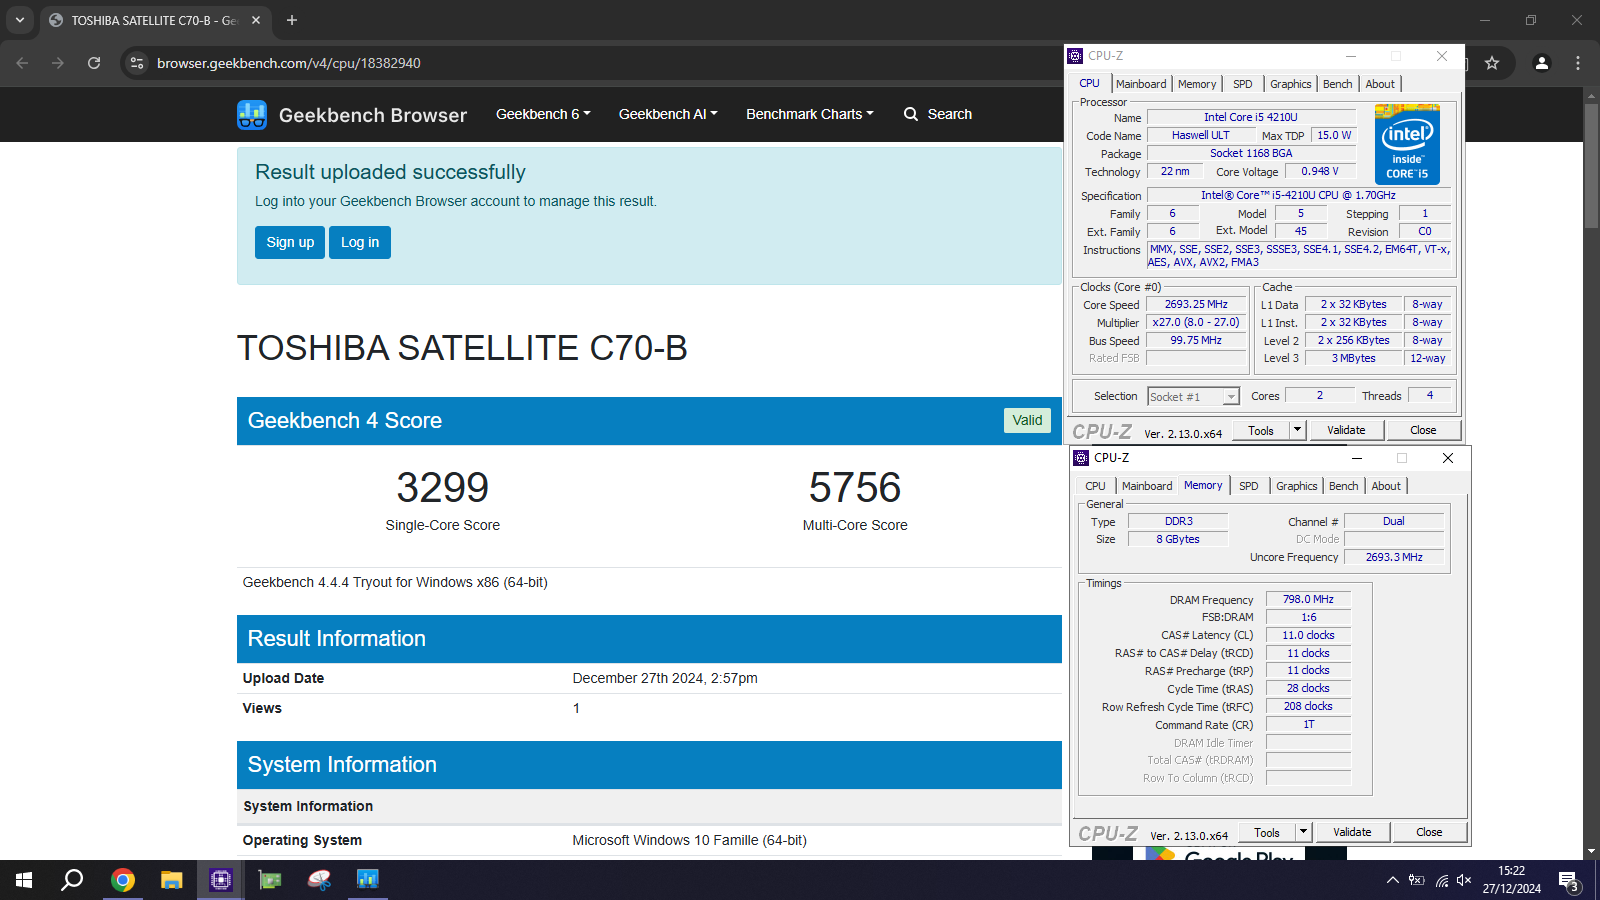The image size is (1600, 900).
Task: Open File Explorer from taskbar
Action: pos(172,880)
